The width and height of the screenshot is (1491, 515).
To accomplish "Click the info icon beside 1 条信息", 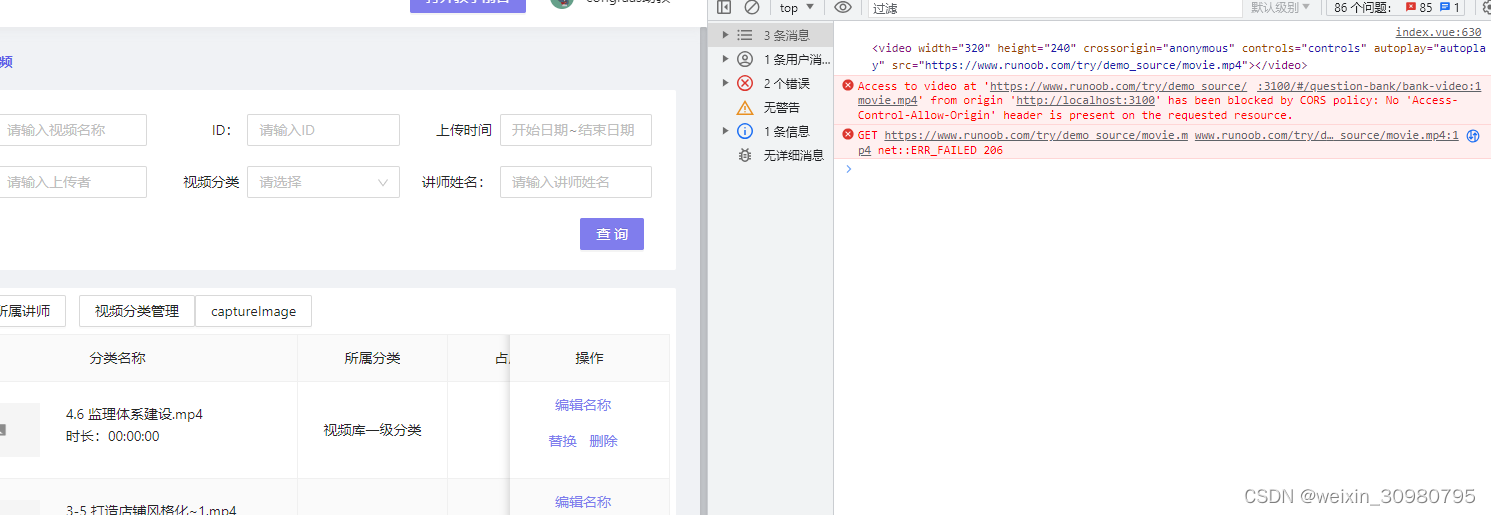I will coord(745,131).
